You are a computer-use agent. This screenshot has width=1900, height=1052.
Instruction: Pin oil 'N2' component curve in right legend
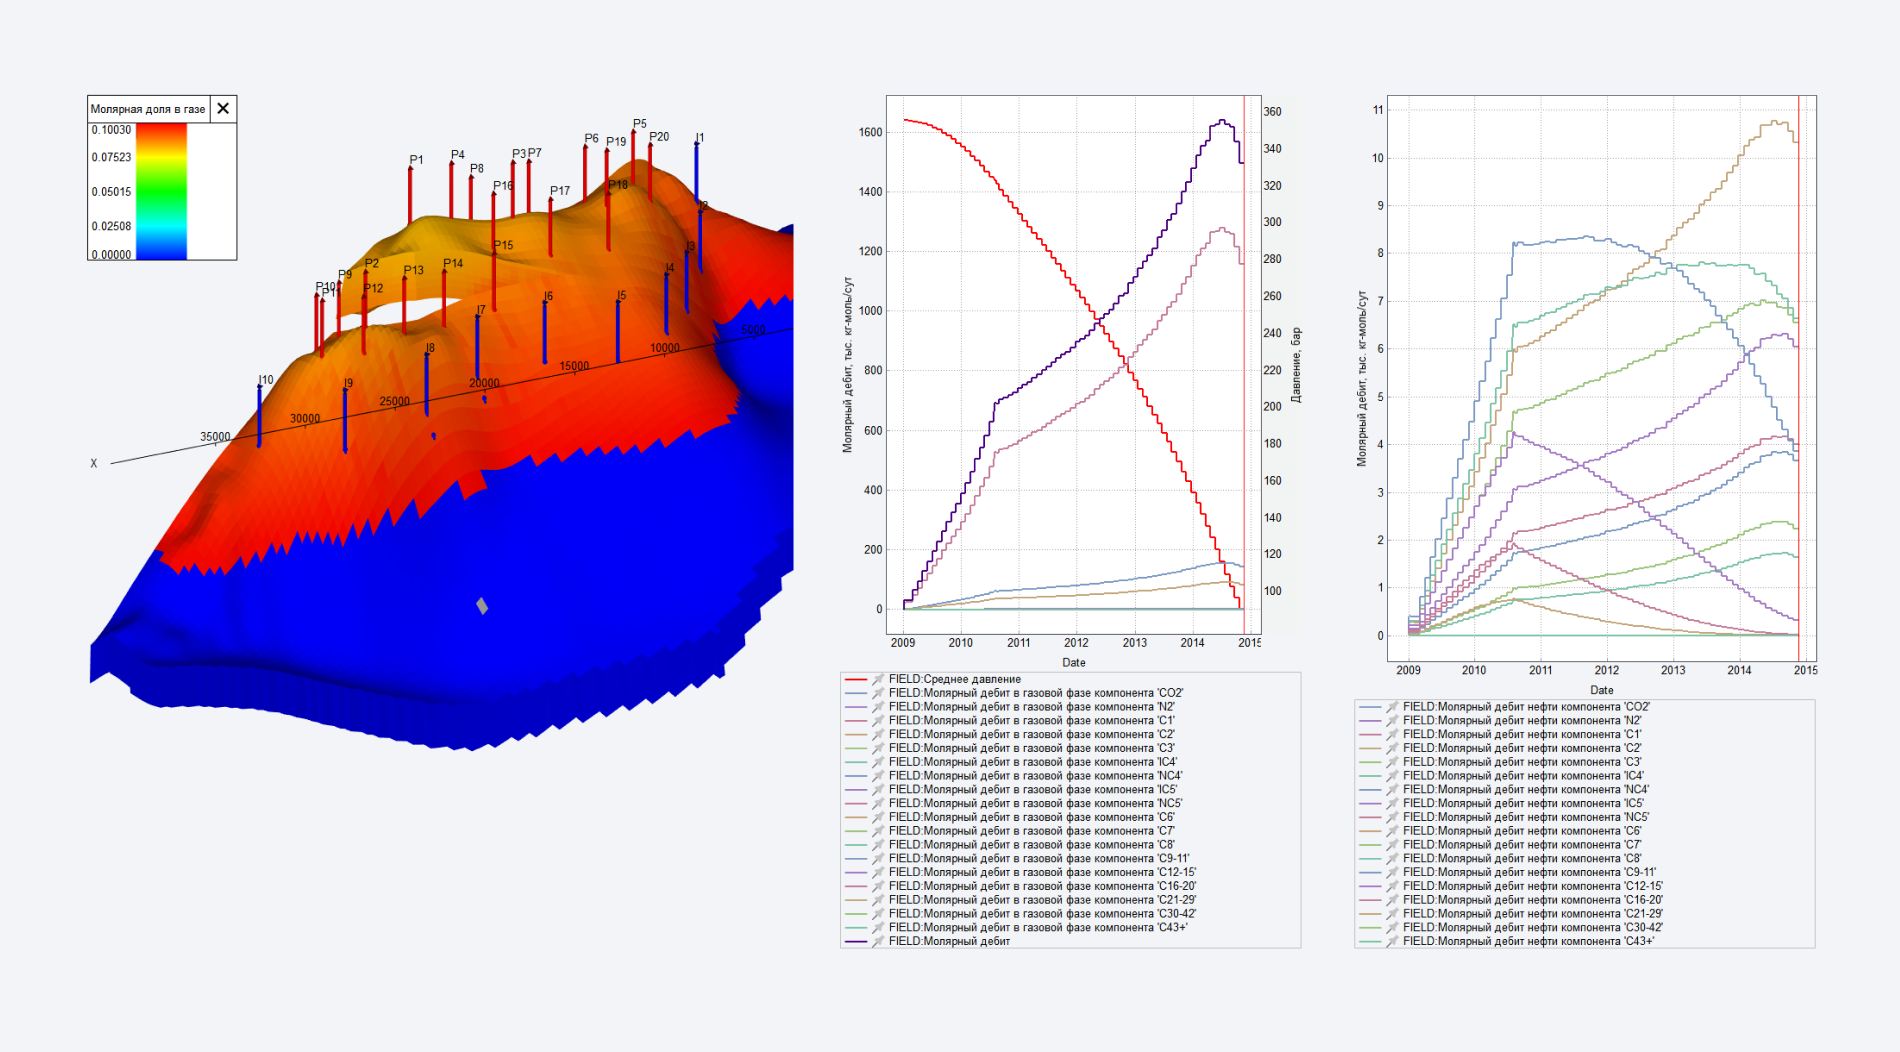1391,720
